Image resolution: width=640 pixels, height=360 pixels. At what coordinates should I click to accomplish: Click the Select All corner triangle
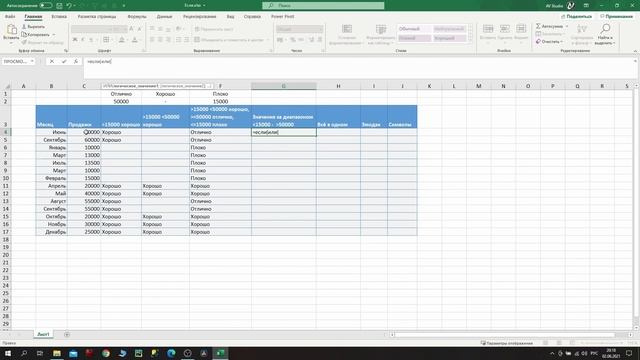[x=7, y=86]
